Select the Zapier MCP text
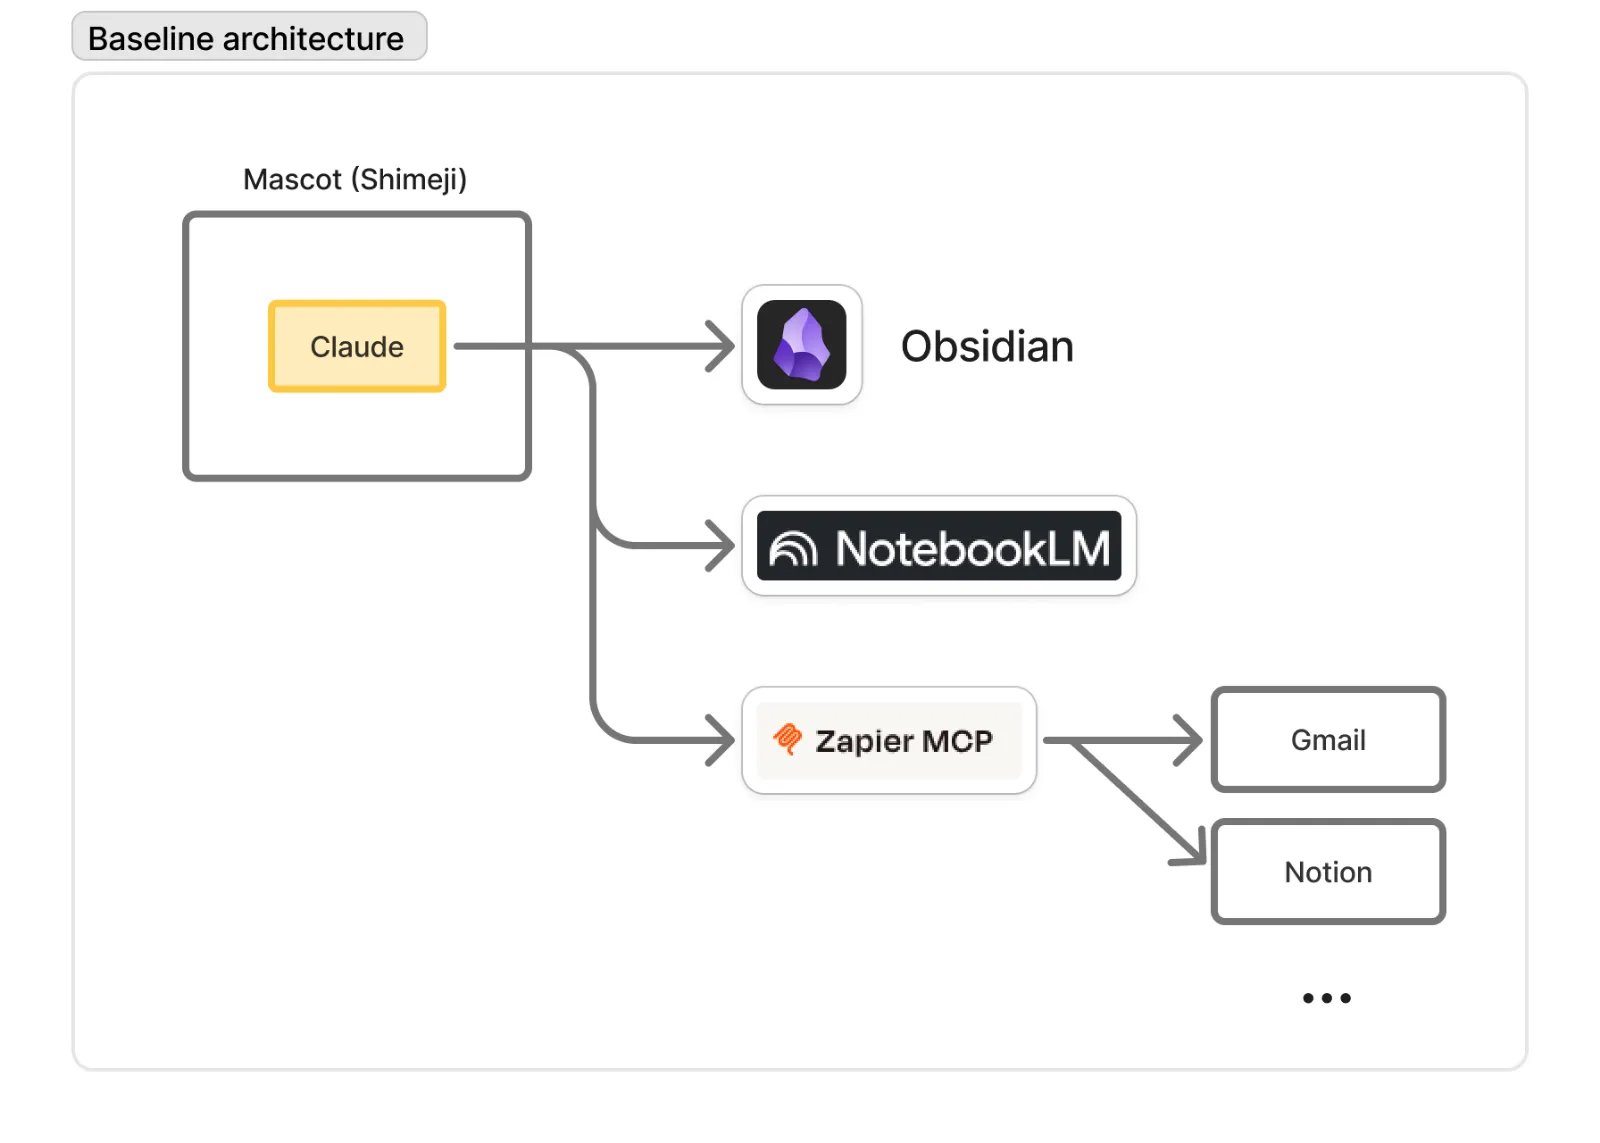1600x1143 pixels. [904, 741]
